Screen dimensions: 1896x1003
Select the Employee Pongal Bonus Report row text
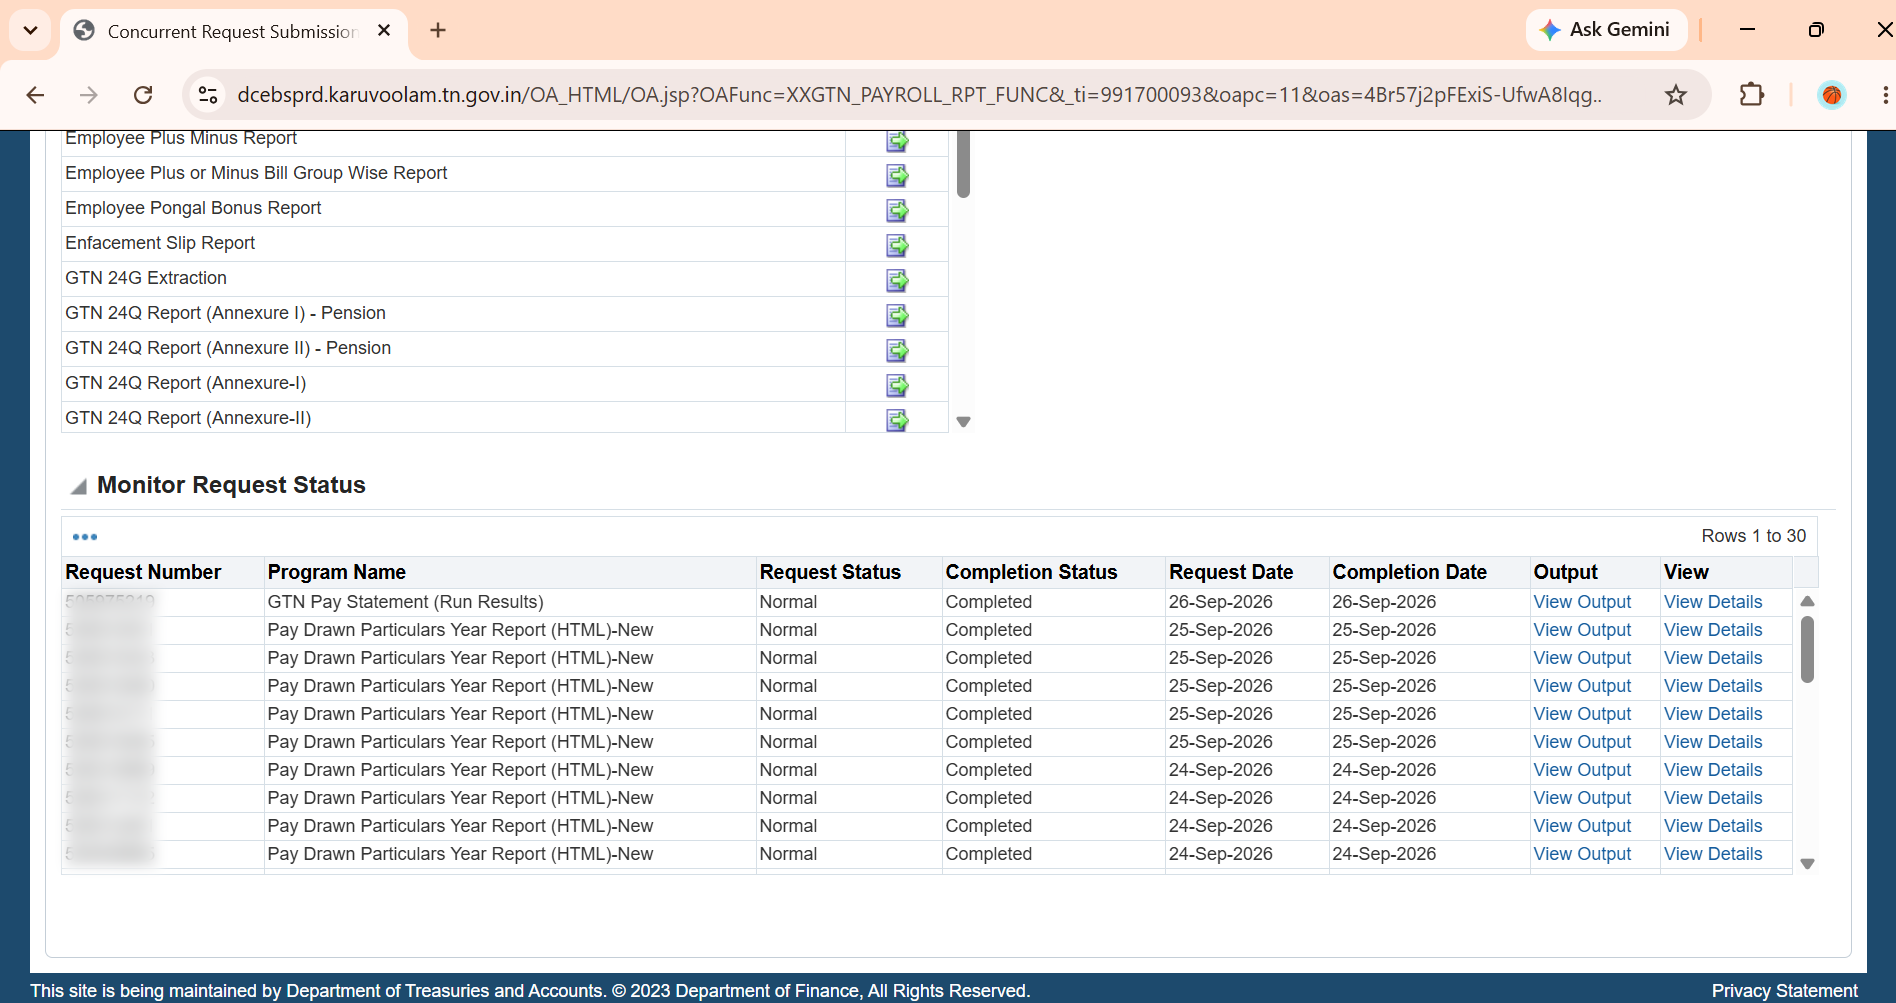(193, 208)
